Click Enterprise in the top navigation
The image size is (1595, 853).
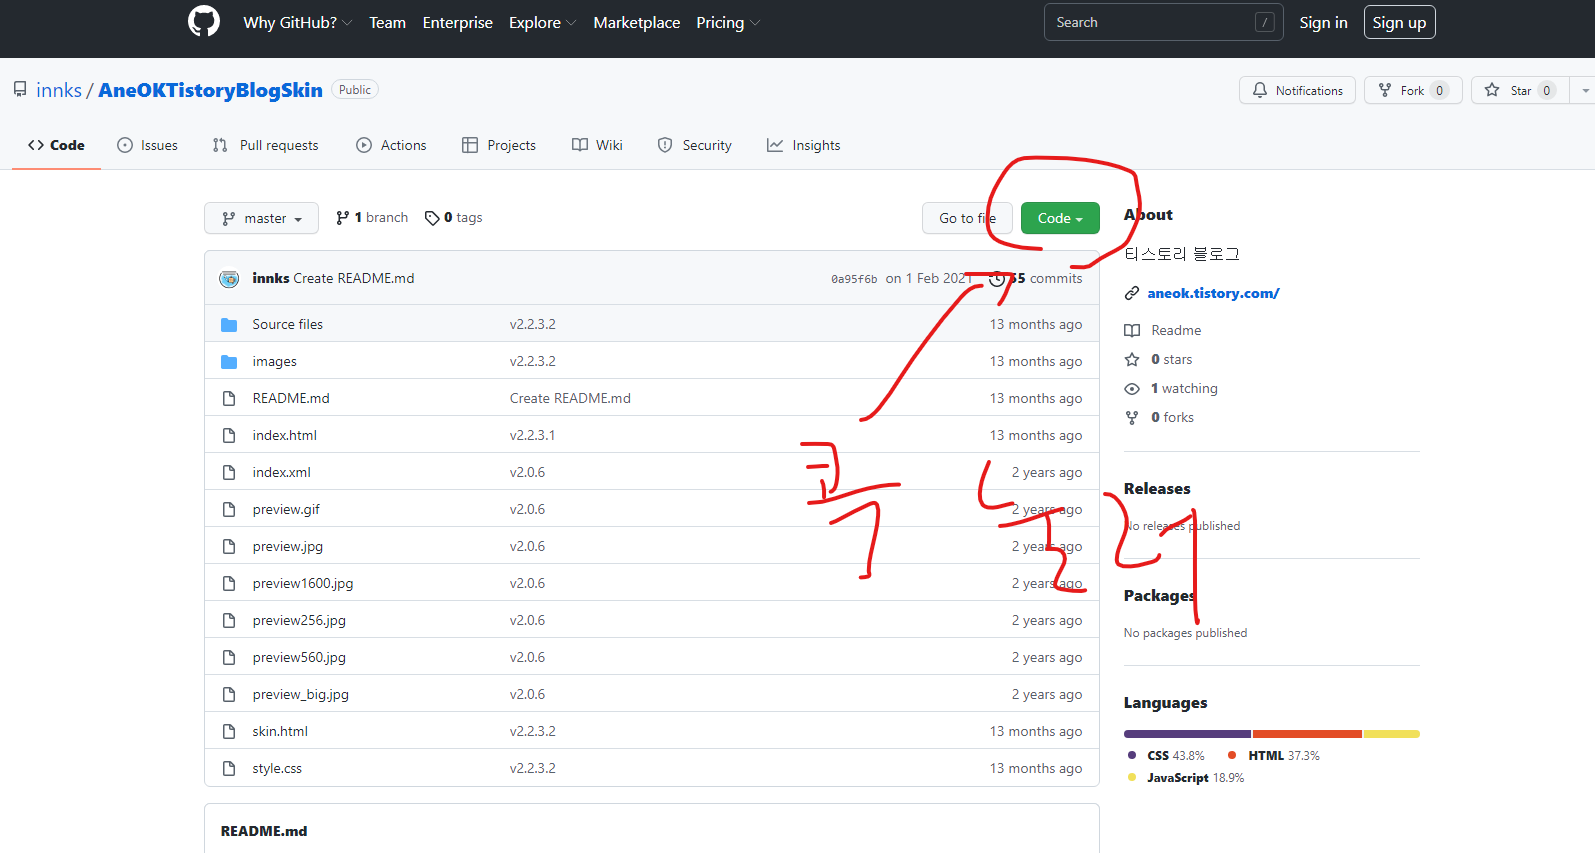pos(457,22)
